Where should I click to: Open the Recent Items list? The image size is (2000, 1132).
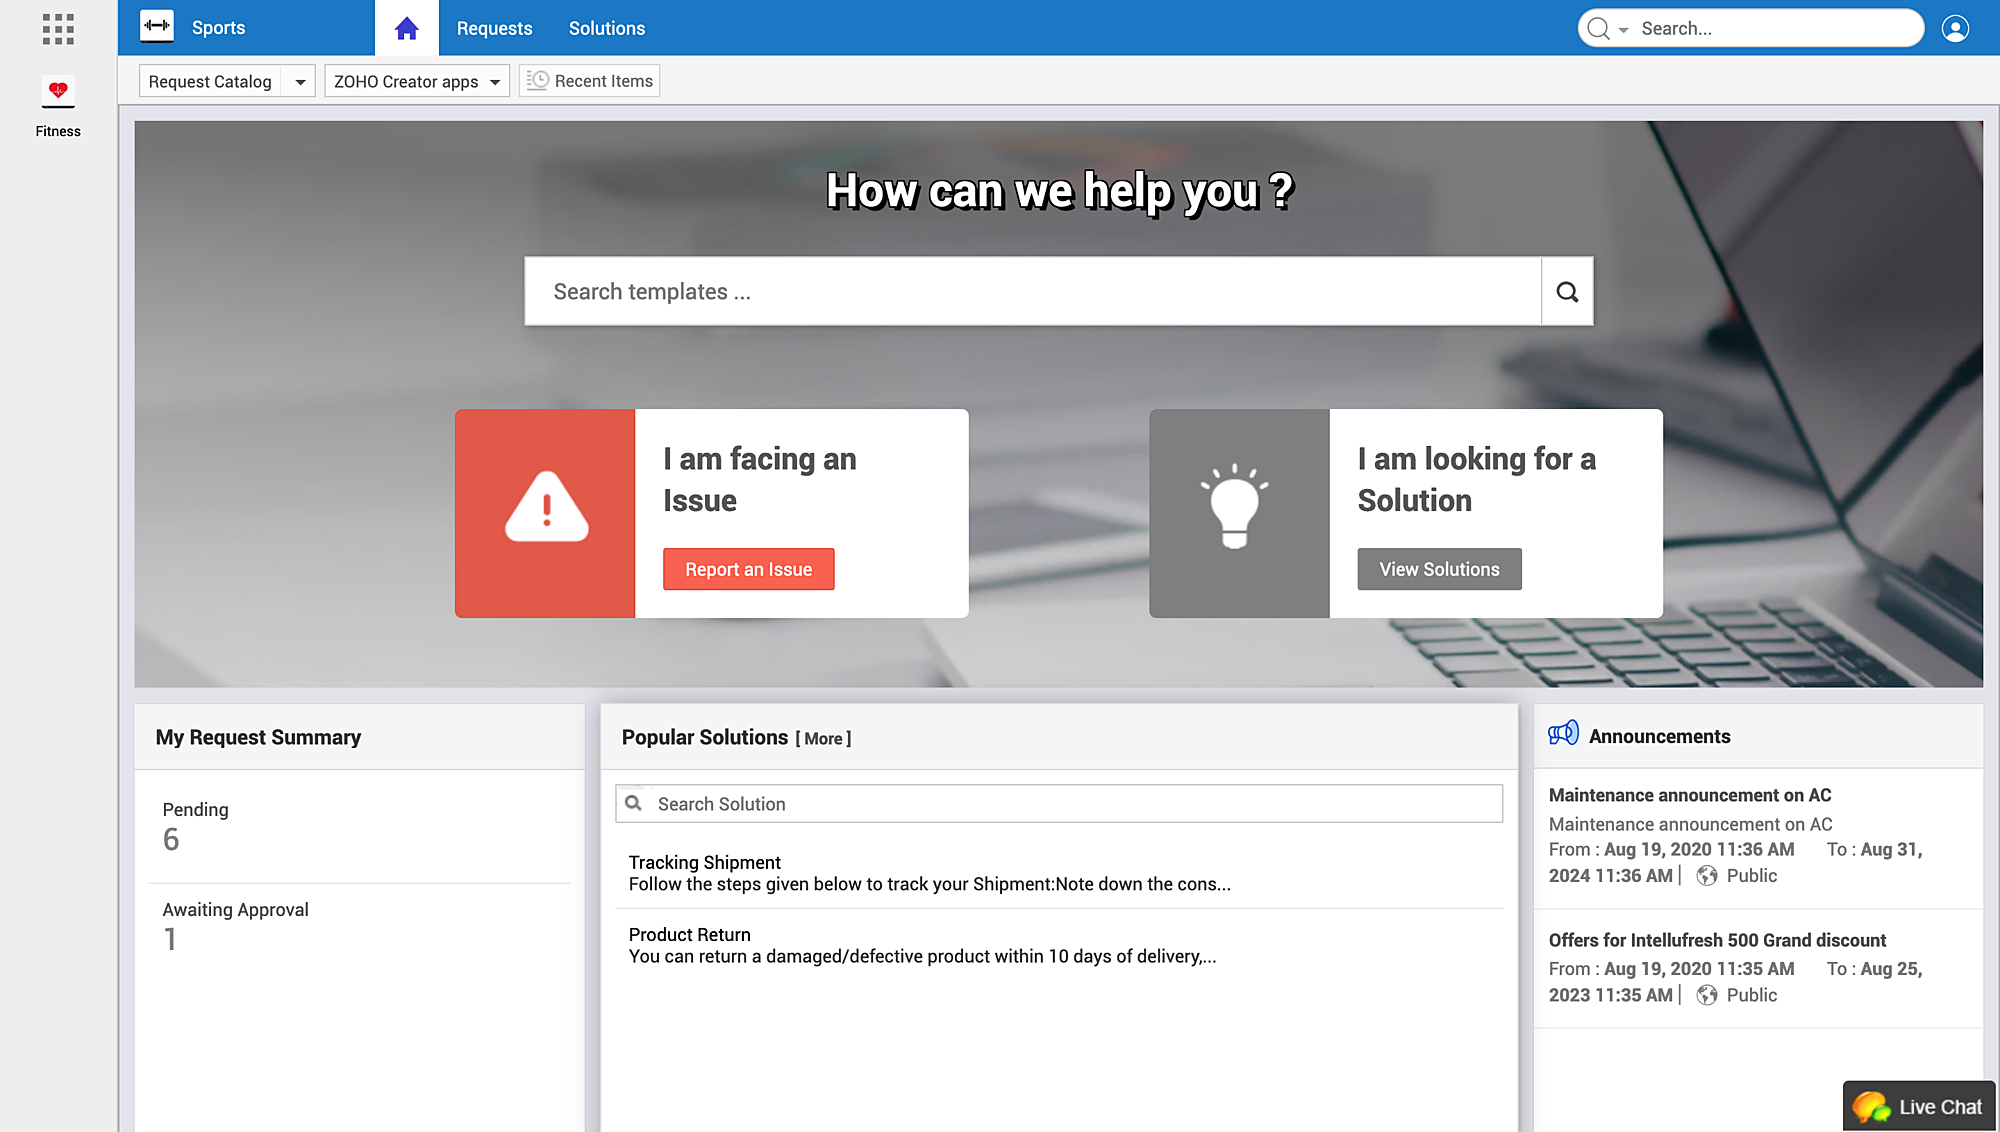coord(590,81)
